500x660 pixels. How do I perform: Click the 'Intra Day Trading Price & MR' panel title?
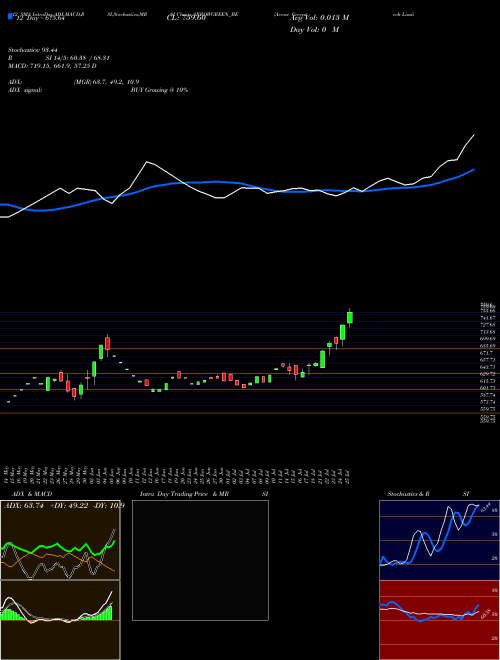184,494
